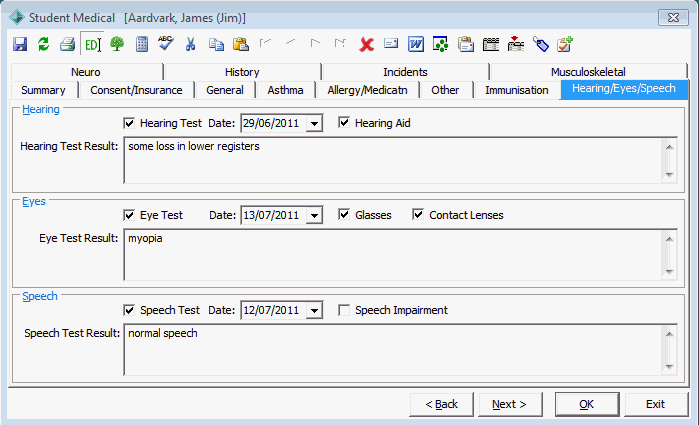The image size is (699, 425).
Task: Refresh data with the green arrows icon
Action: (x=44, y=44)
